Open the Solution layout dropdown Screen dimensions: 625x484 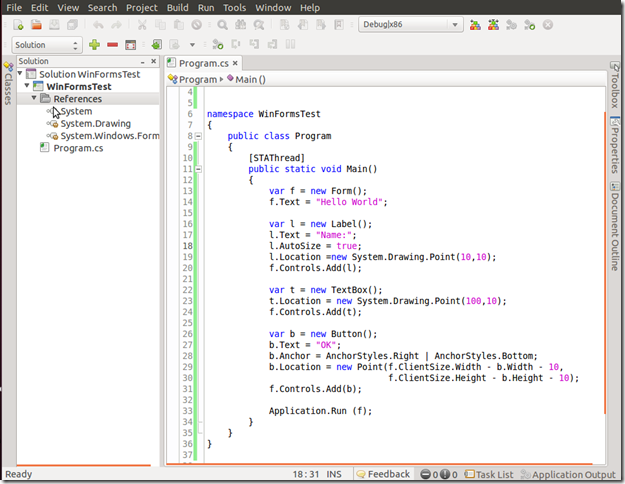tap(47, 45)
